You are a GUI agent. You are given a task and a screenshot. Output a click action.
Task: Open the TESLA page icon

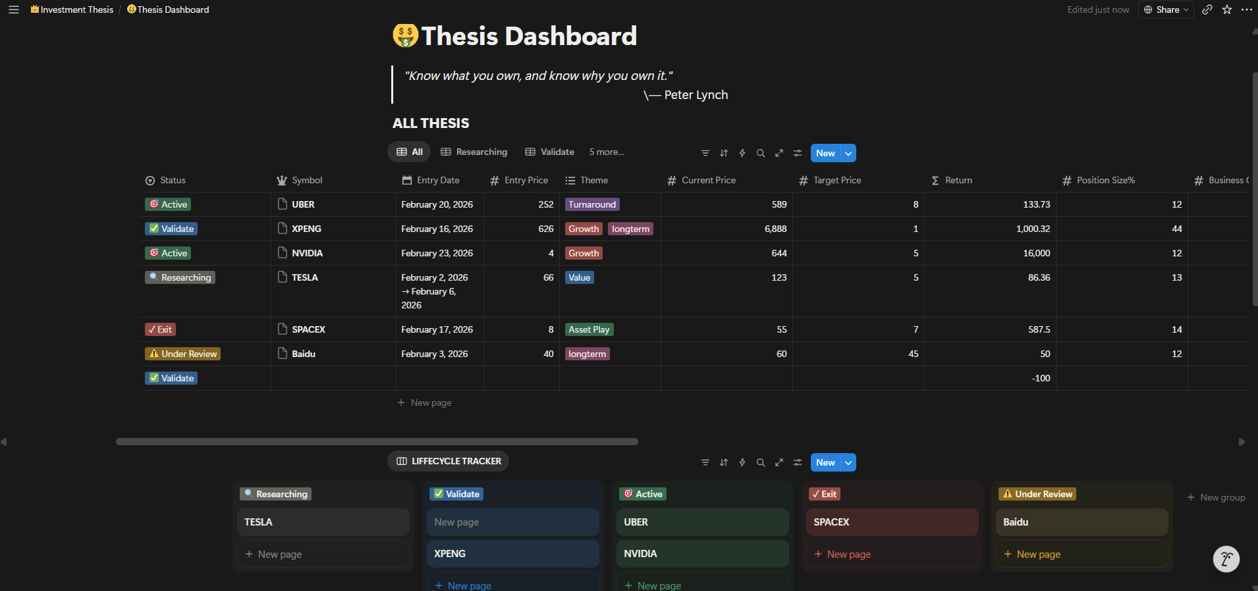click(282, 277)
